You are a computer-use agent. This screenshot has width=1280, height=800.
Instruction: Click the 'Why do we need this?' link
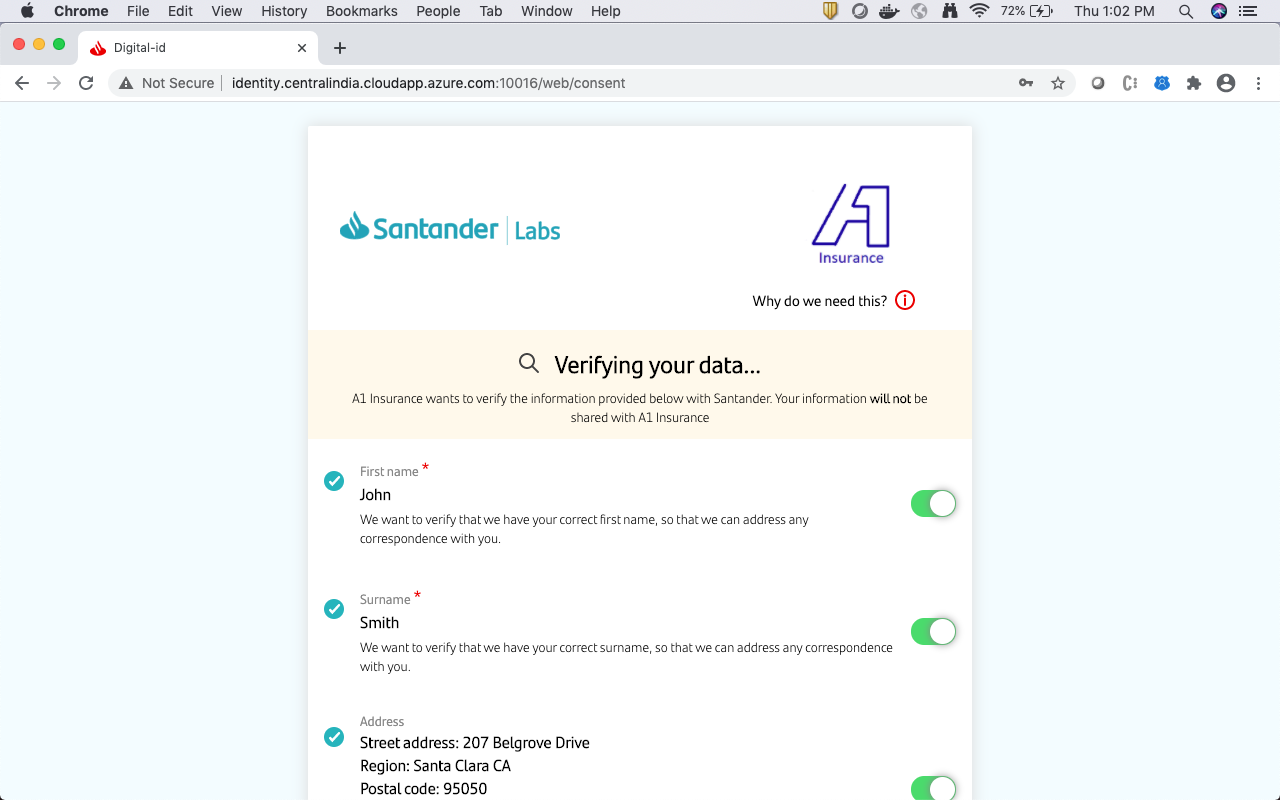[820, 301]
